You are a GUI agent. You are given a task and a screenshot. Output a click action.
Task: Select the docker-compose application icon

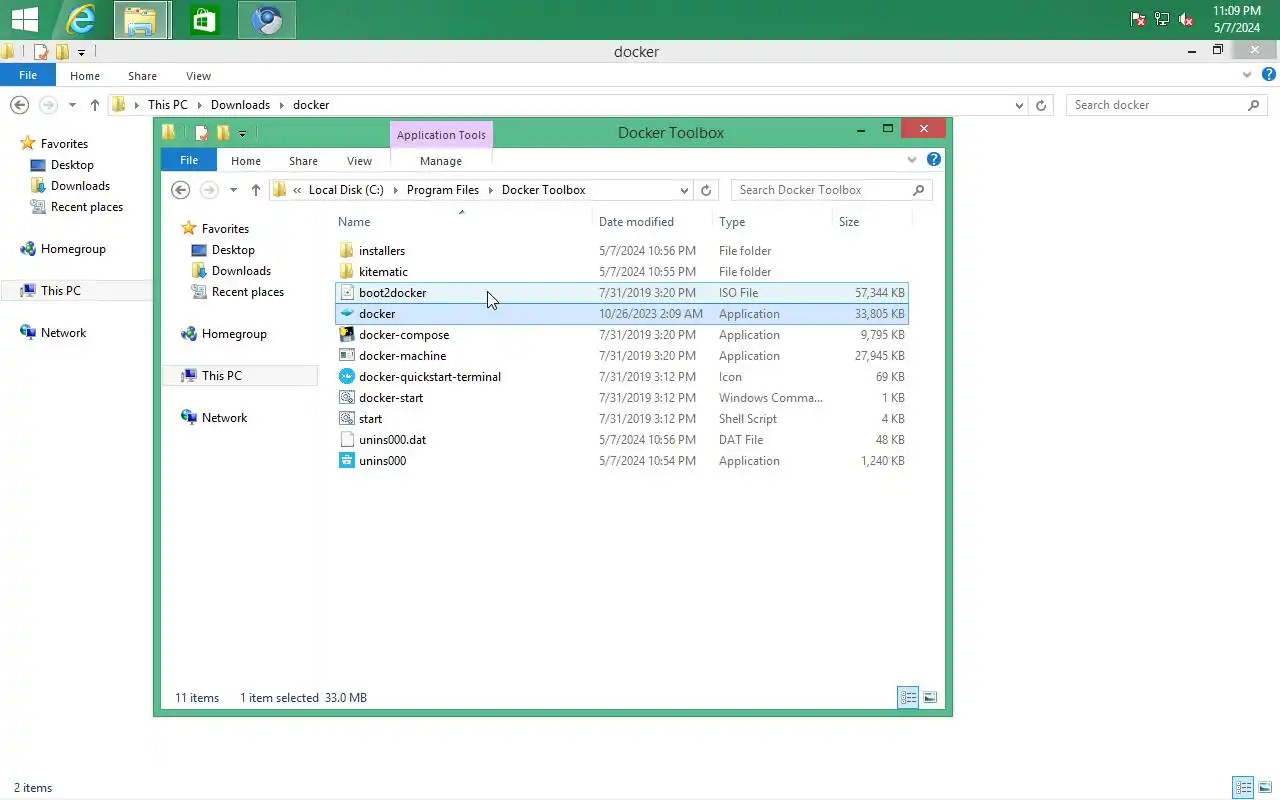[x=347, y=335]
